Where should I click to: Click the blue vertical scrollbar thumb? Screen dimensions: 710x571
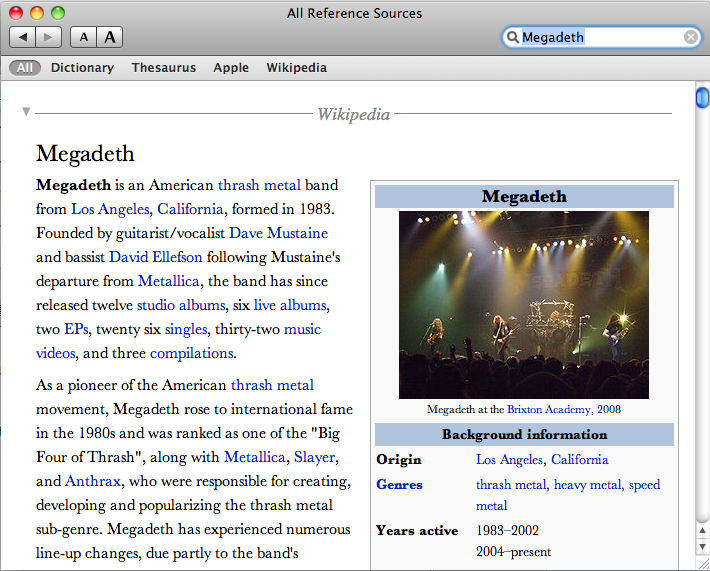702,98
